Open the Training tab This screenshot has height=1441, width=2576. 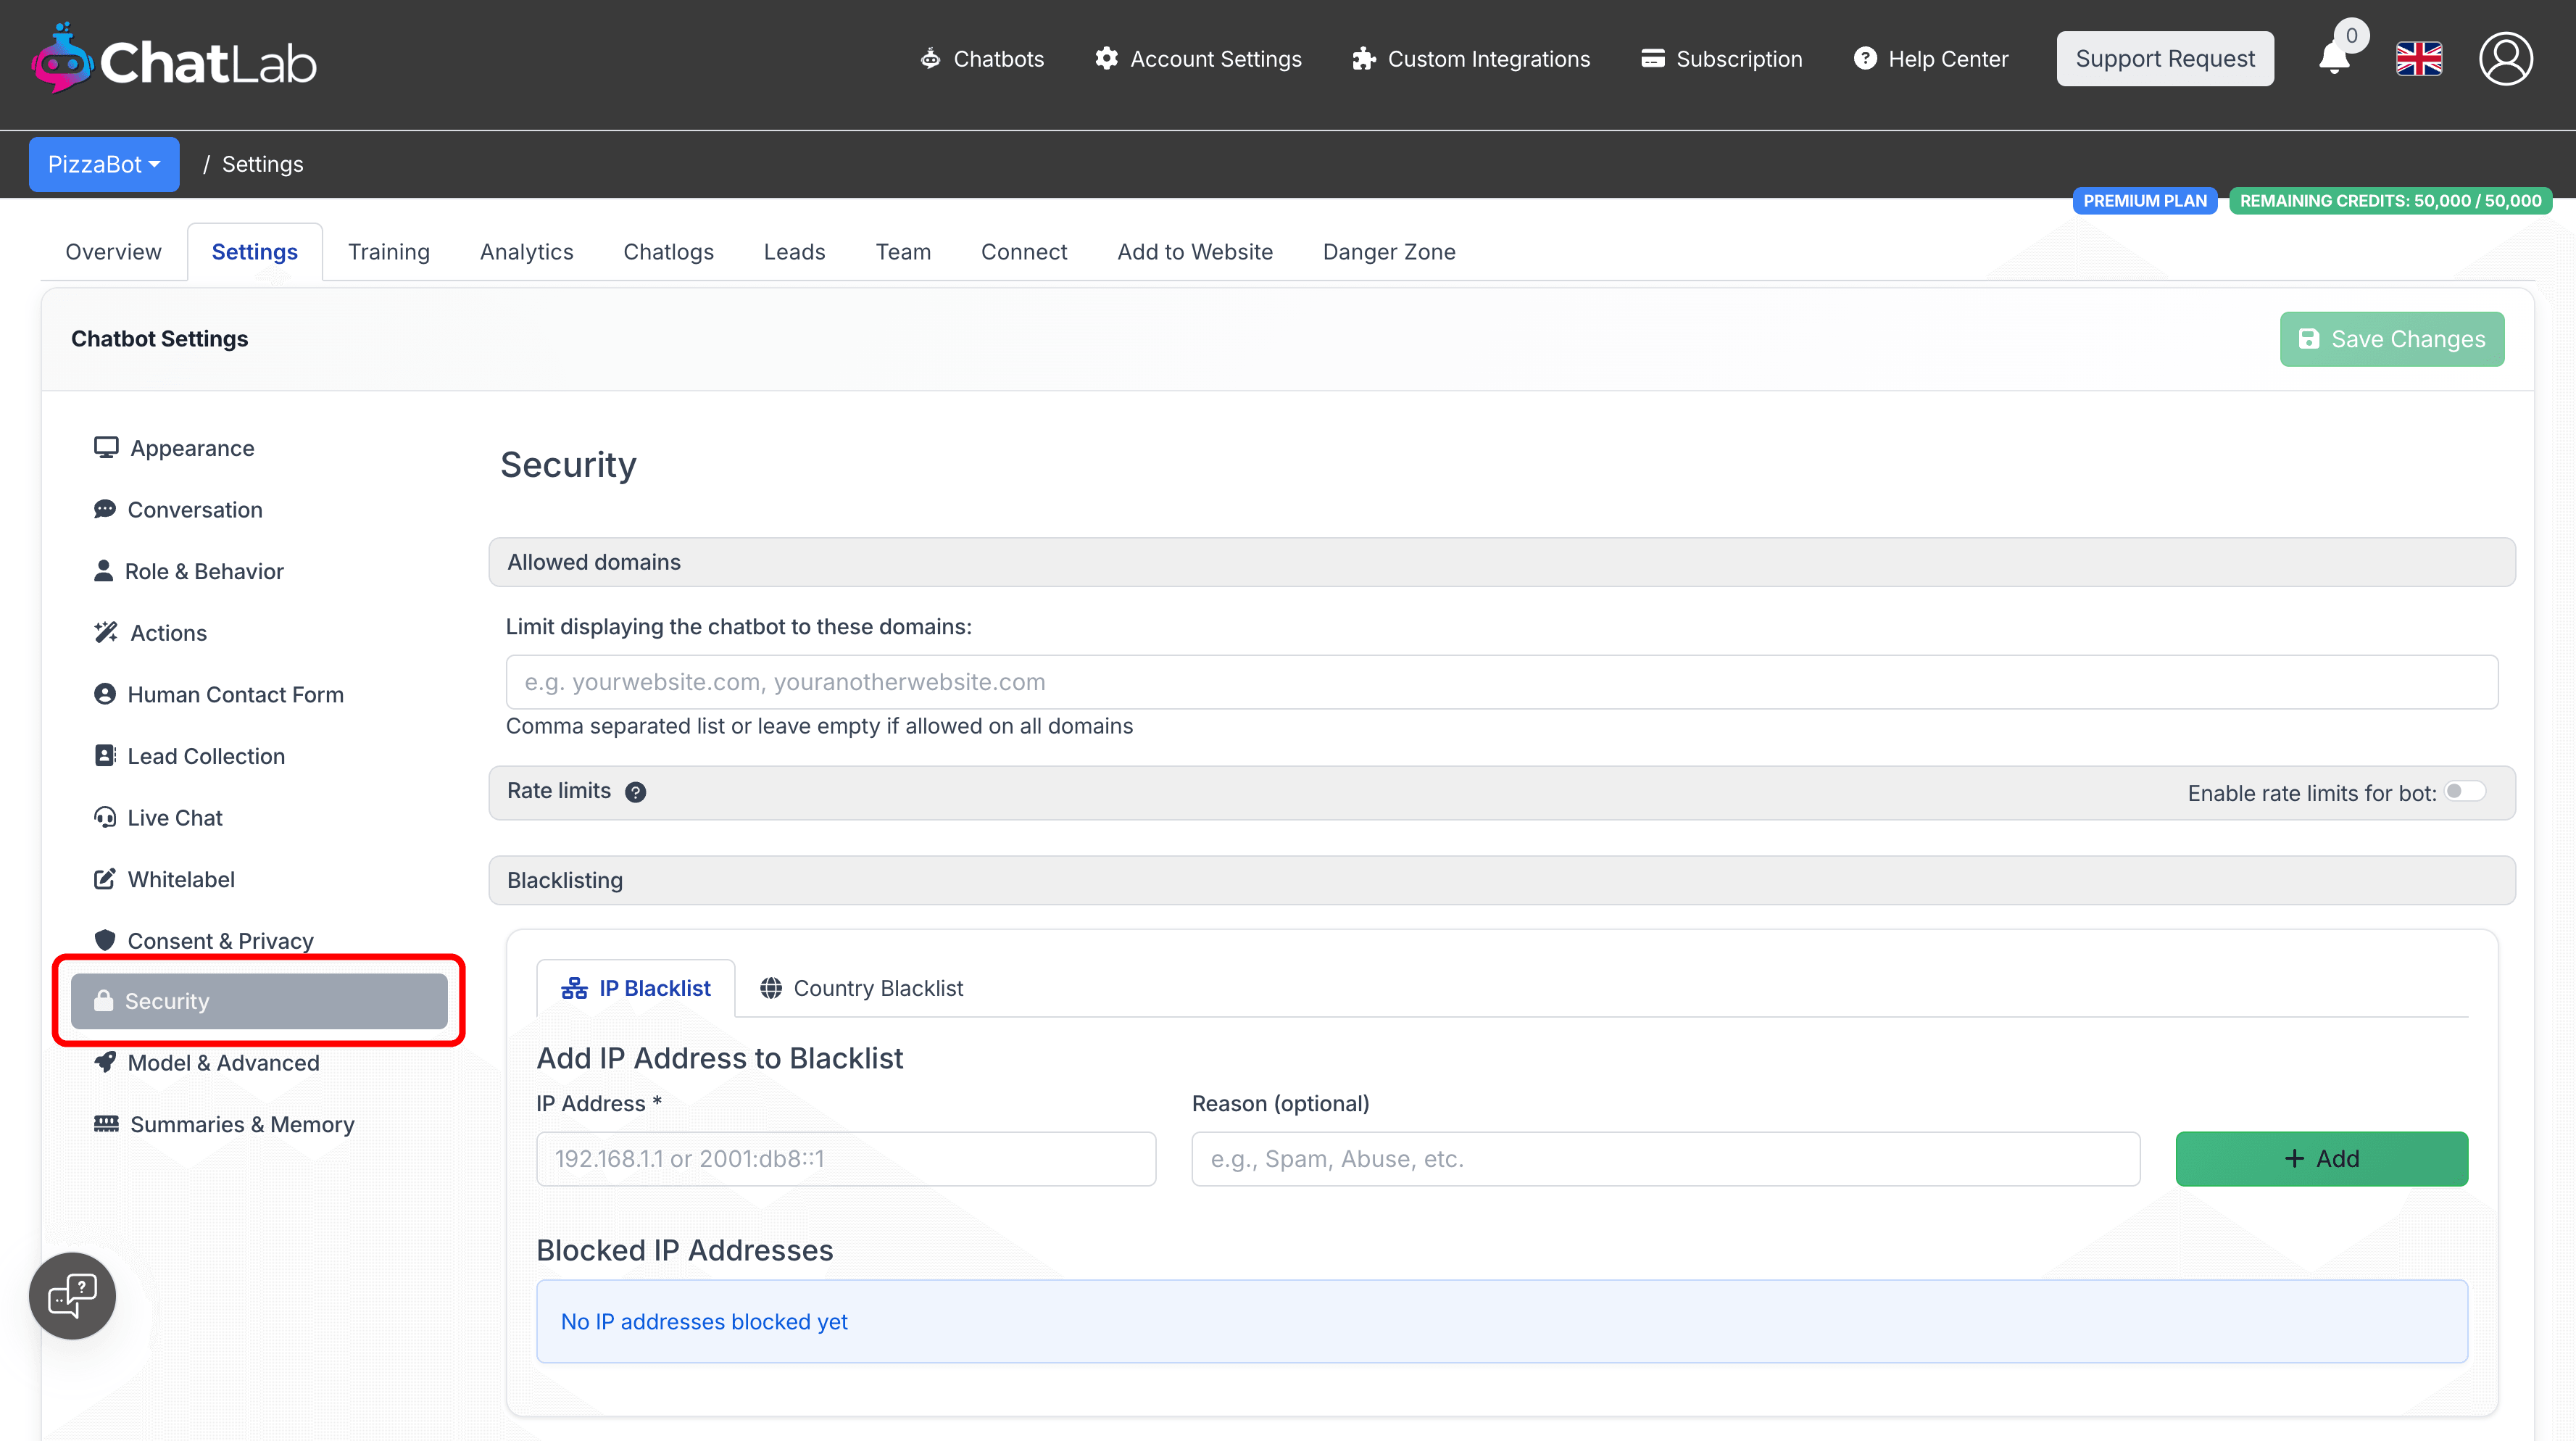[388, 252]
